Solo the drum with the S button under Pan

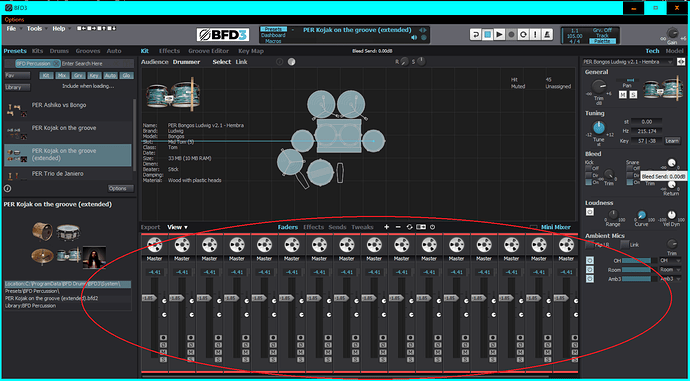[633, 95]
